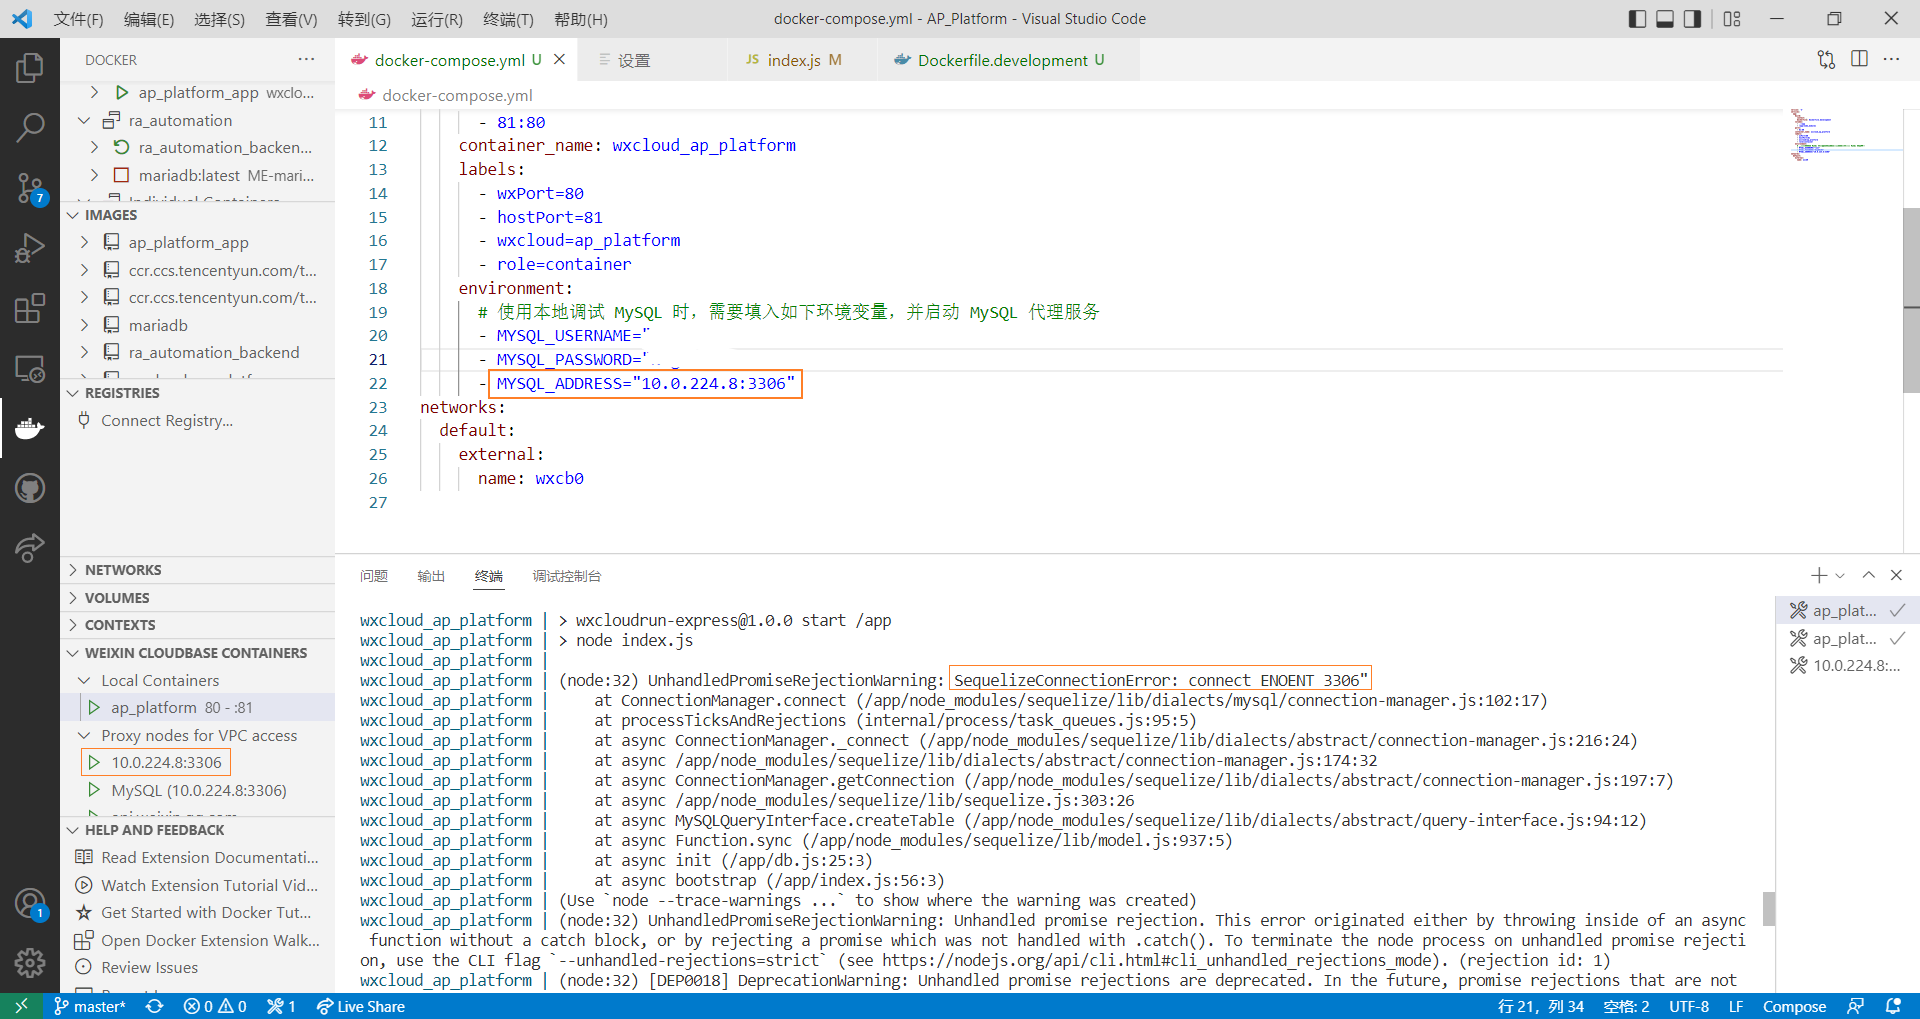
Task: Collapse the ra_automation container group
Action: [x=198, y=120]
